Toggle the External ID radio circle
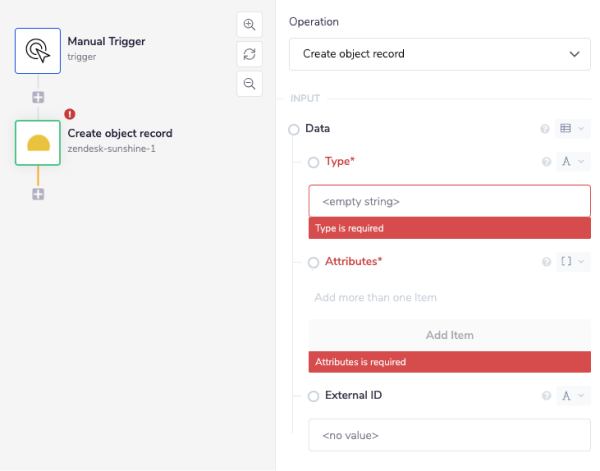The image size is (600, 471). (314, 396)
